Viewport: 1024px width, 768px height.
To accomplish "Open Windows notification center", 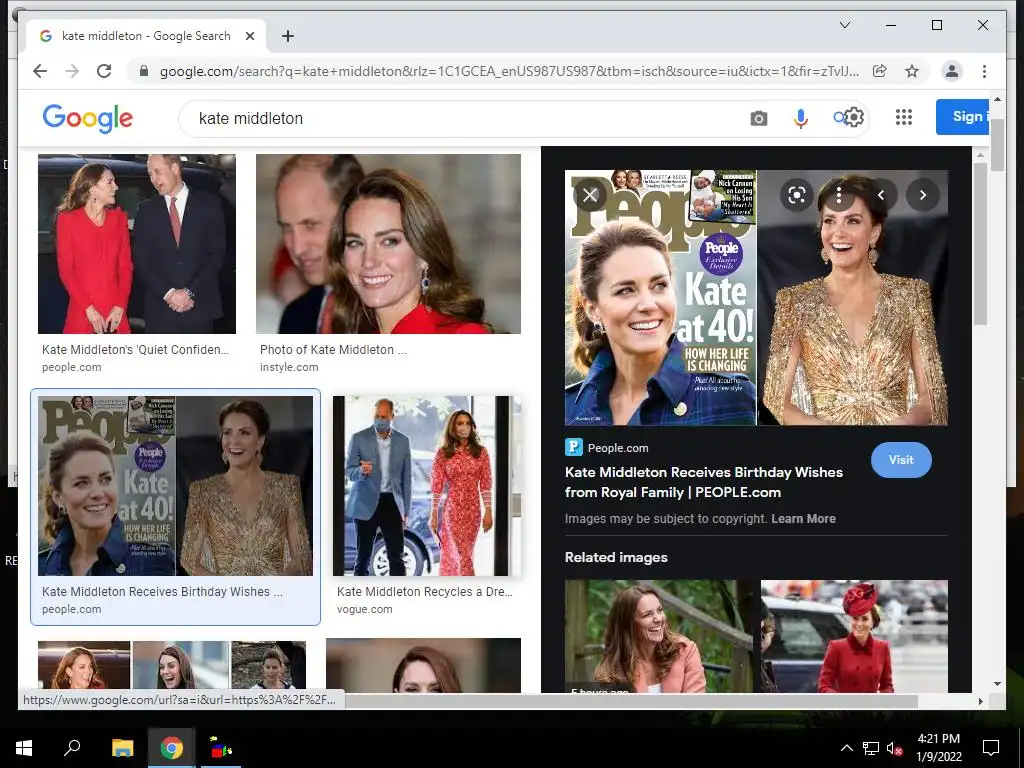I will click(991, 748).
